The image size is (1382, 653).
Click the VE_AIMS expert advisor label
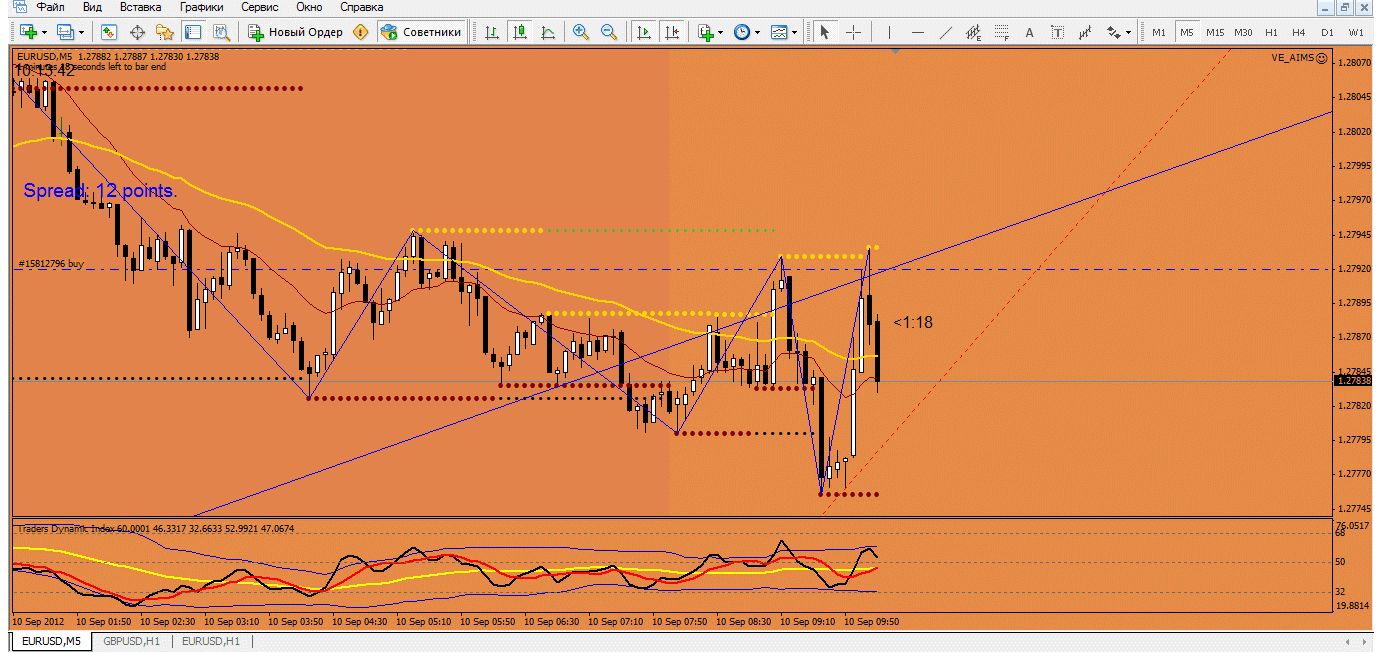coord(1299,58)
